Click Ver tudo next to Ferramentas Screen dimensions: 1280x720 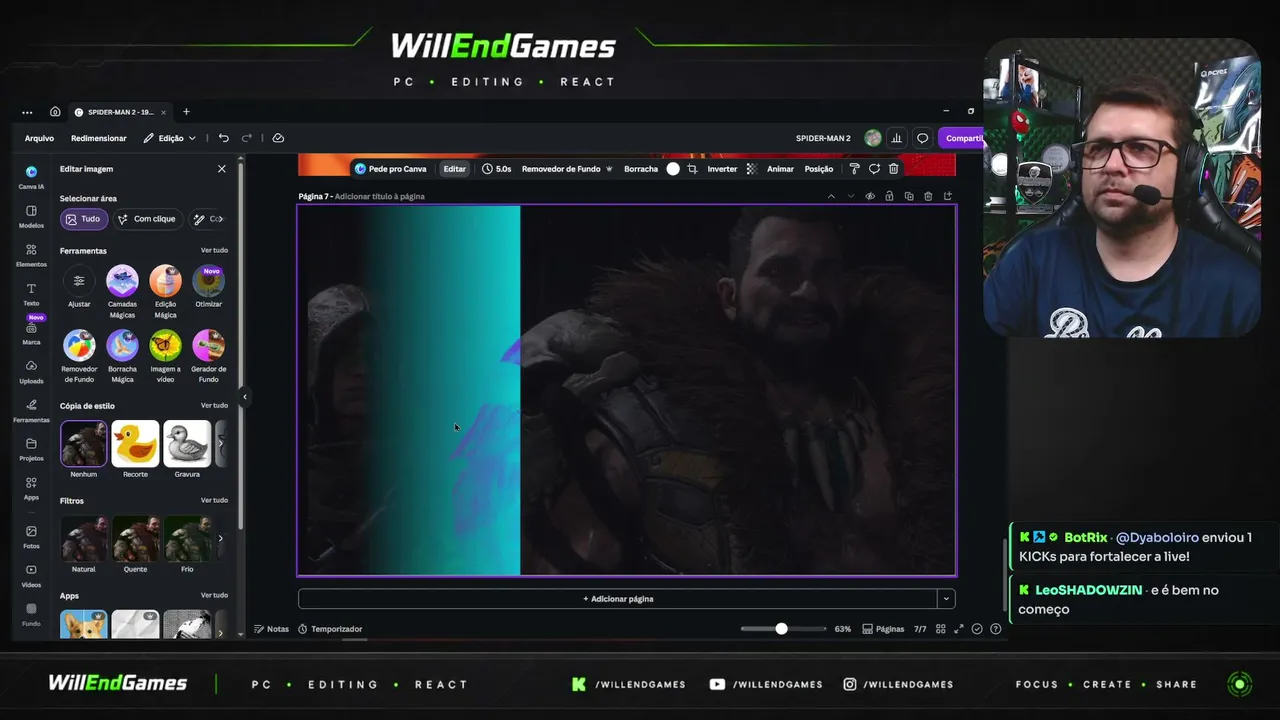pos(214,250)
